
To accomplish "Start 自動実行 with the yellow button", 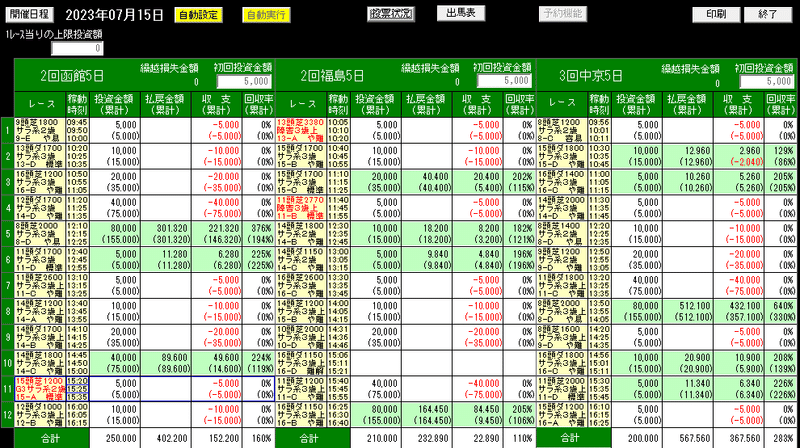I will (x=266, y=15).
